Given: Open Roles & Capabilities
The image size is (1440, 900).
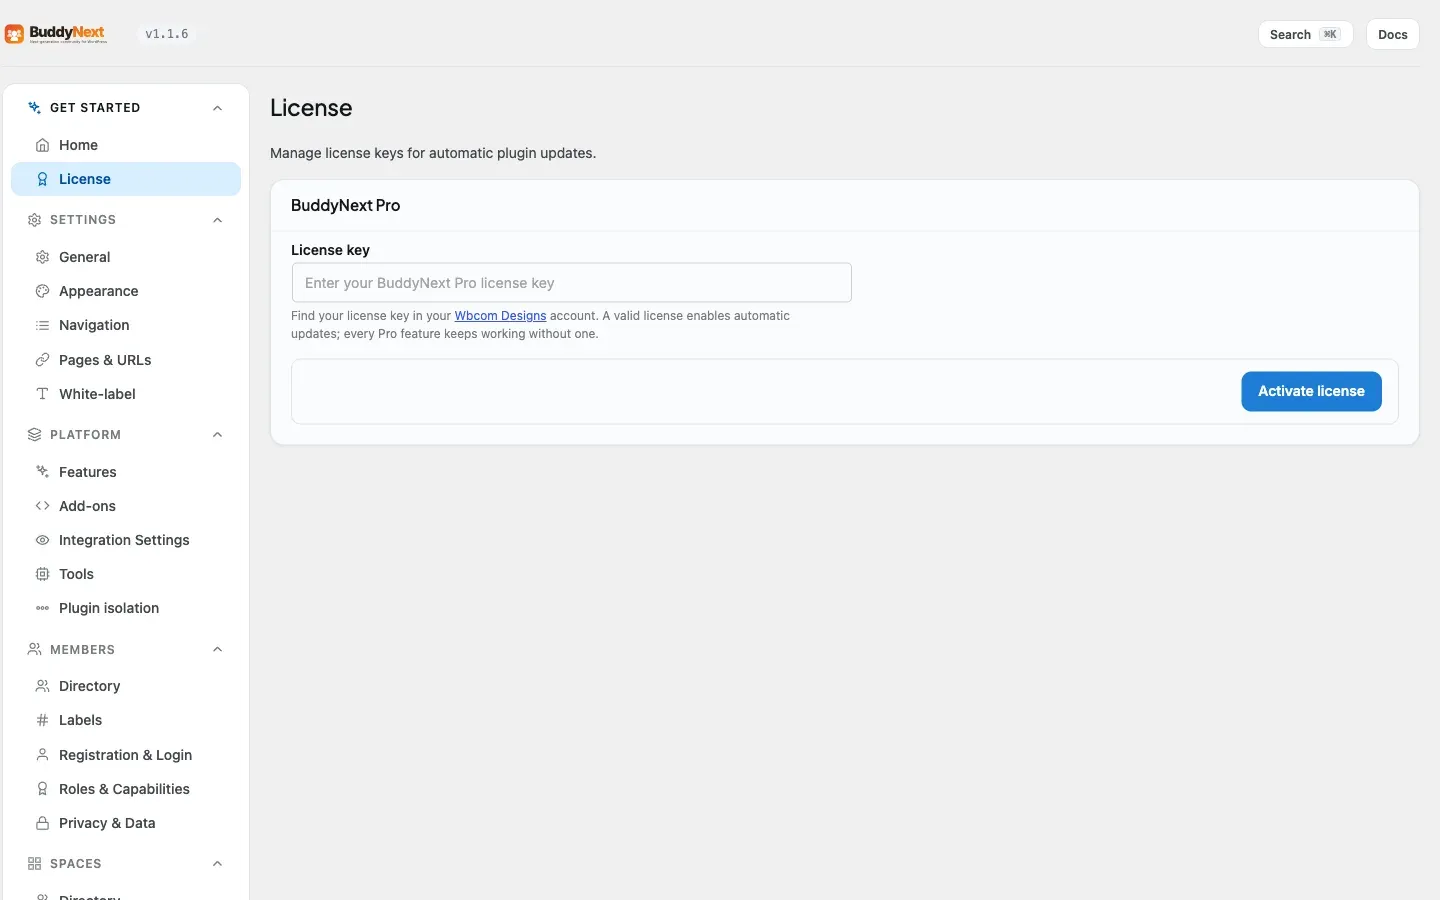Looking at the screenshot, I should (126, 789).
